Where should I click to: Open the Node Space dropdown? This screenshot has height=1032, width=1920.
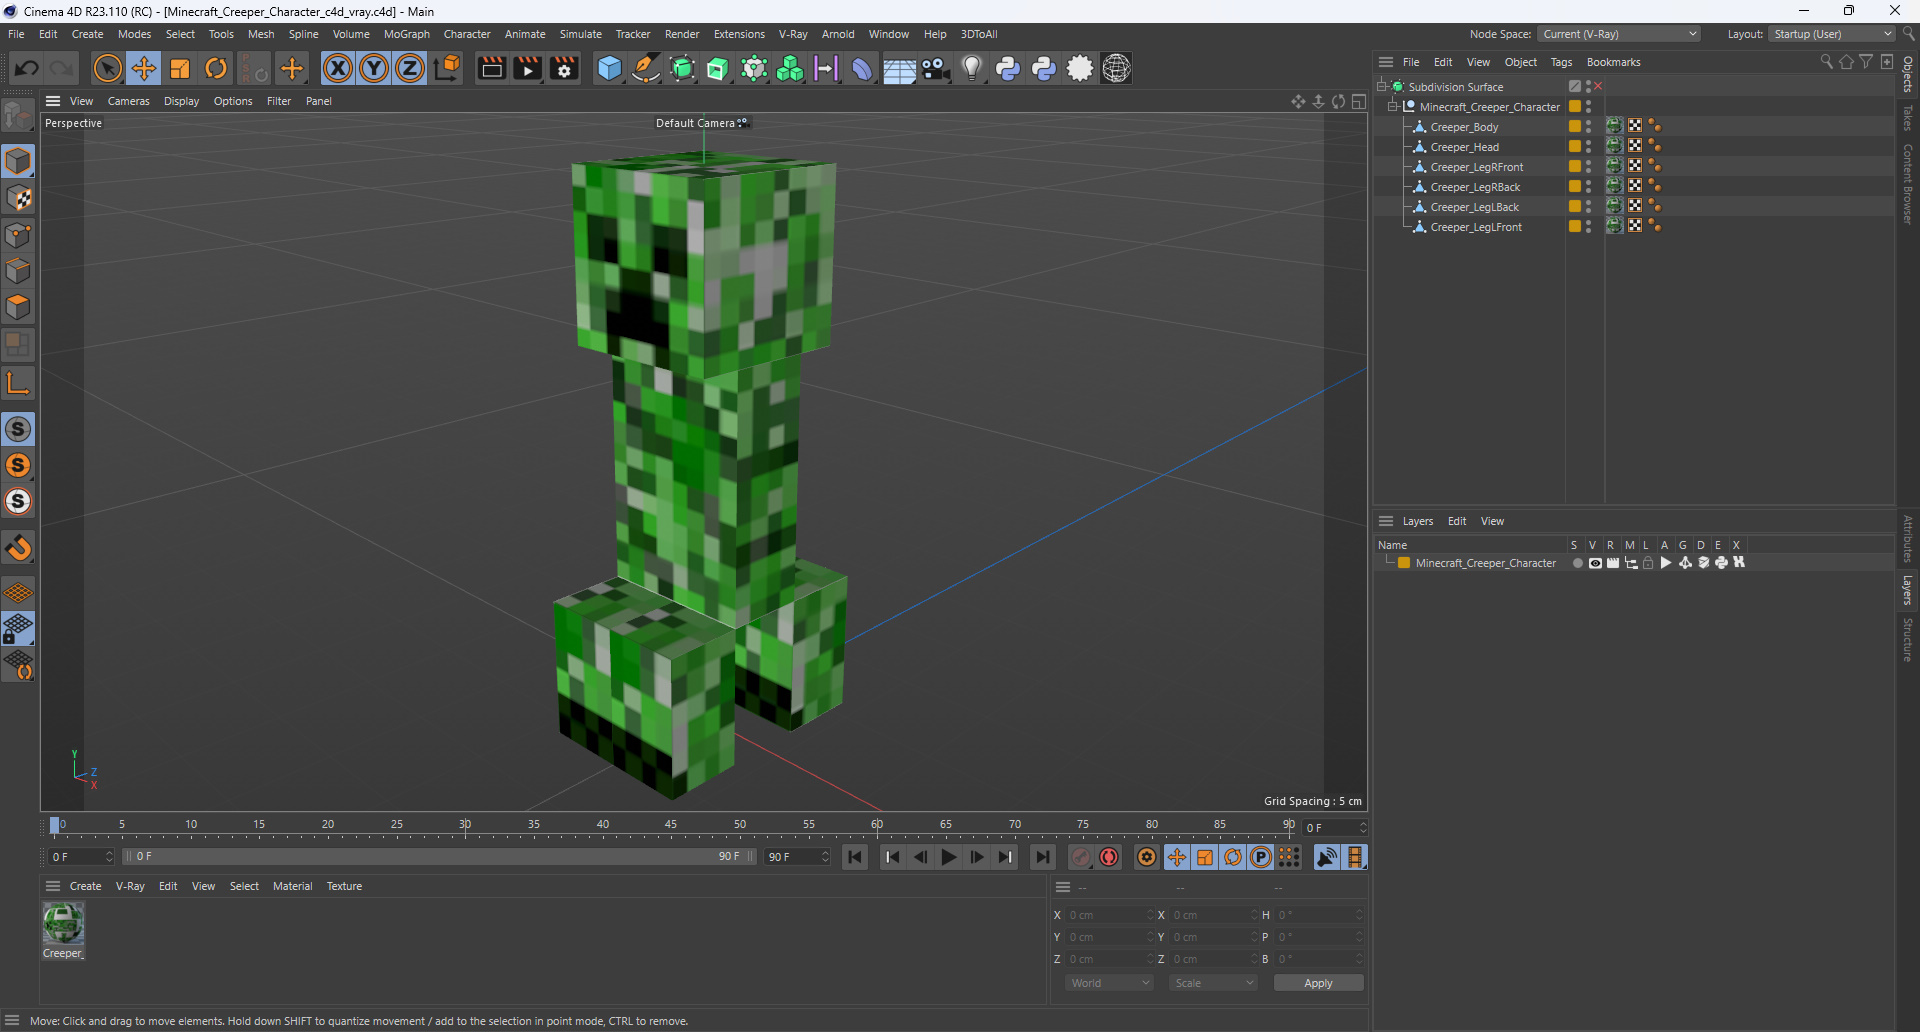(x=1619, y=34)
